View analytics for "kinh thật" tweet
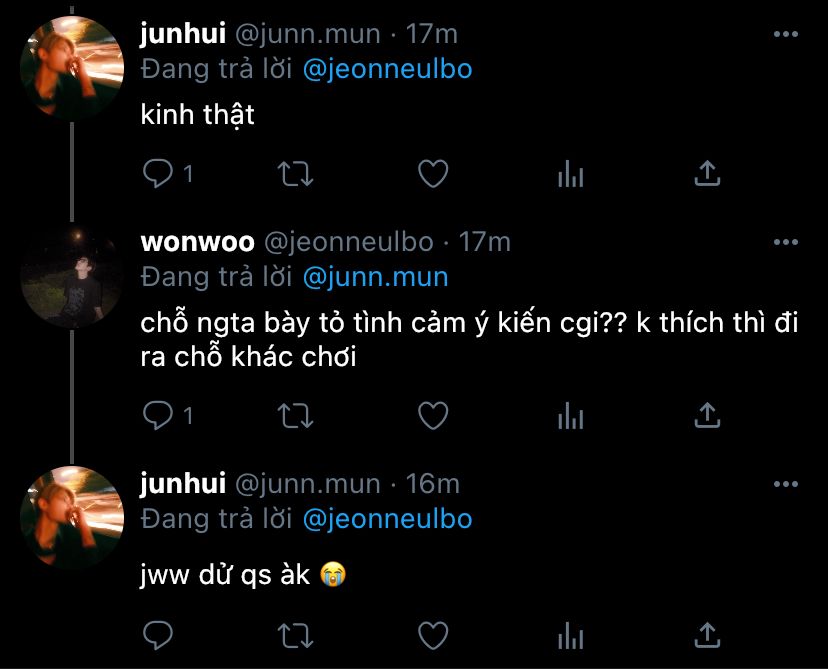Screen dimensions: 828x669 [570, 175]
